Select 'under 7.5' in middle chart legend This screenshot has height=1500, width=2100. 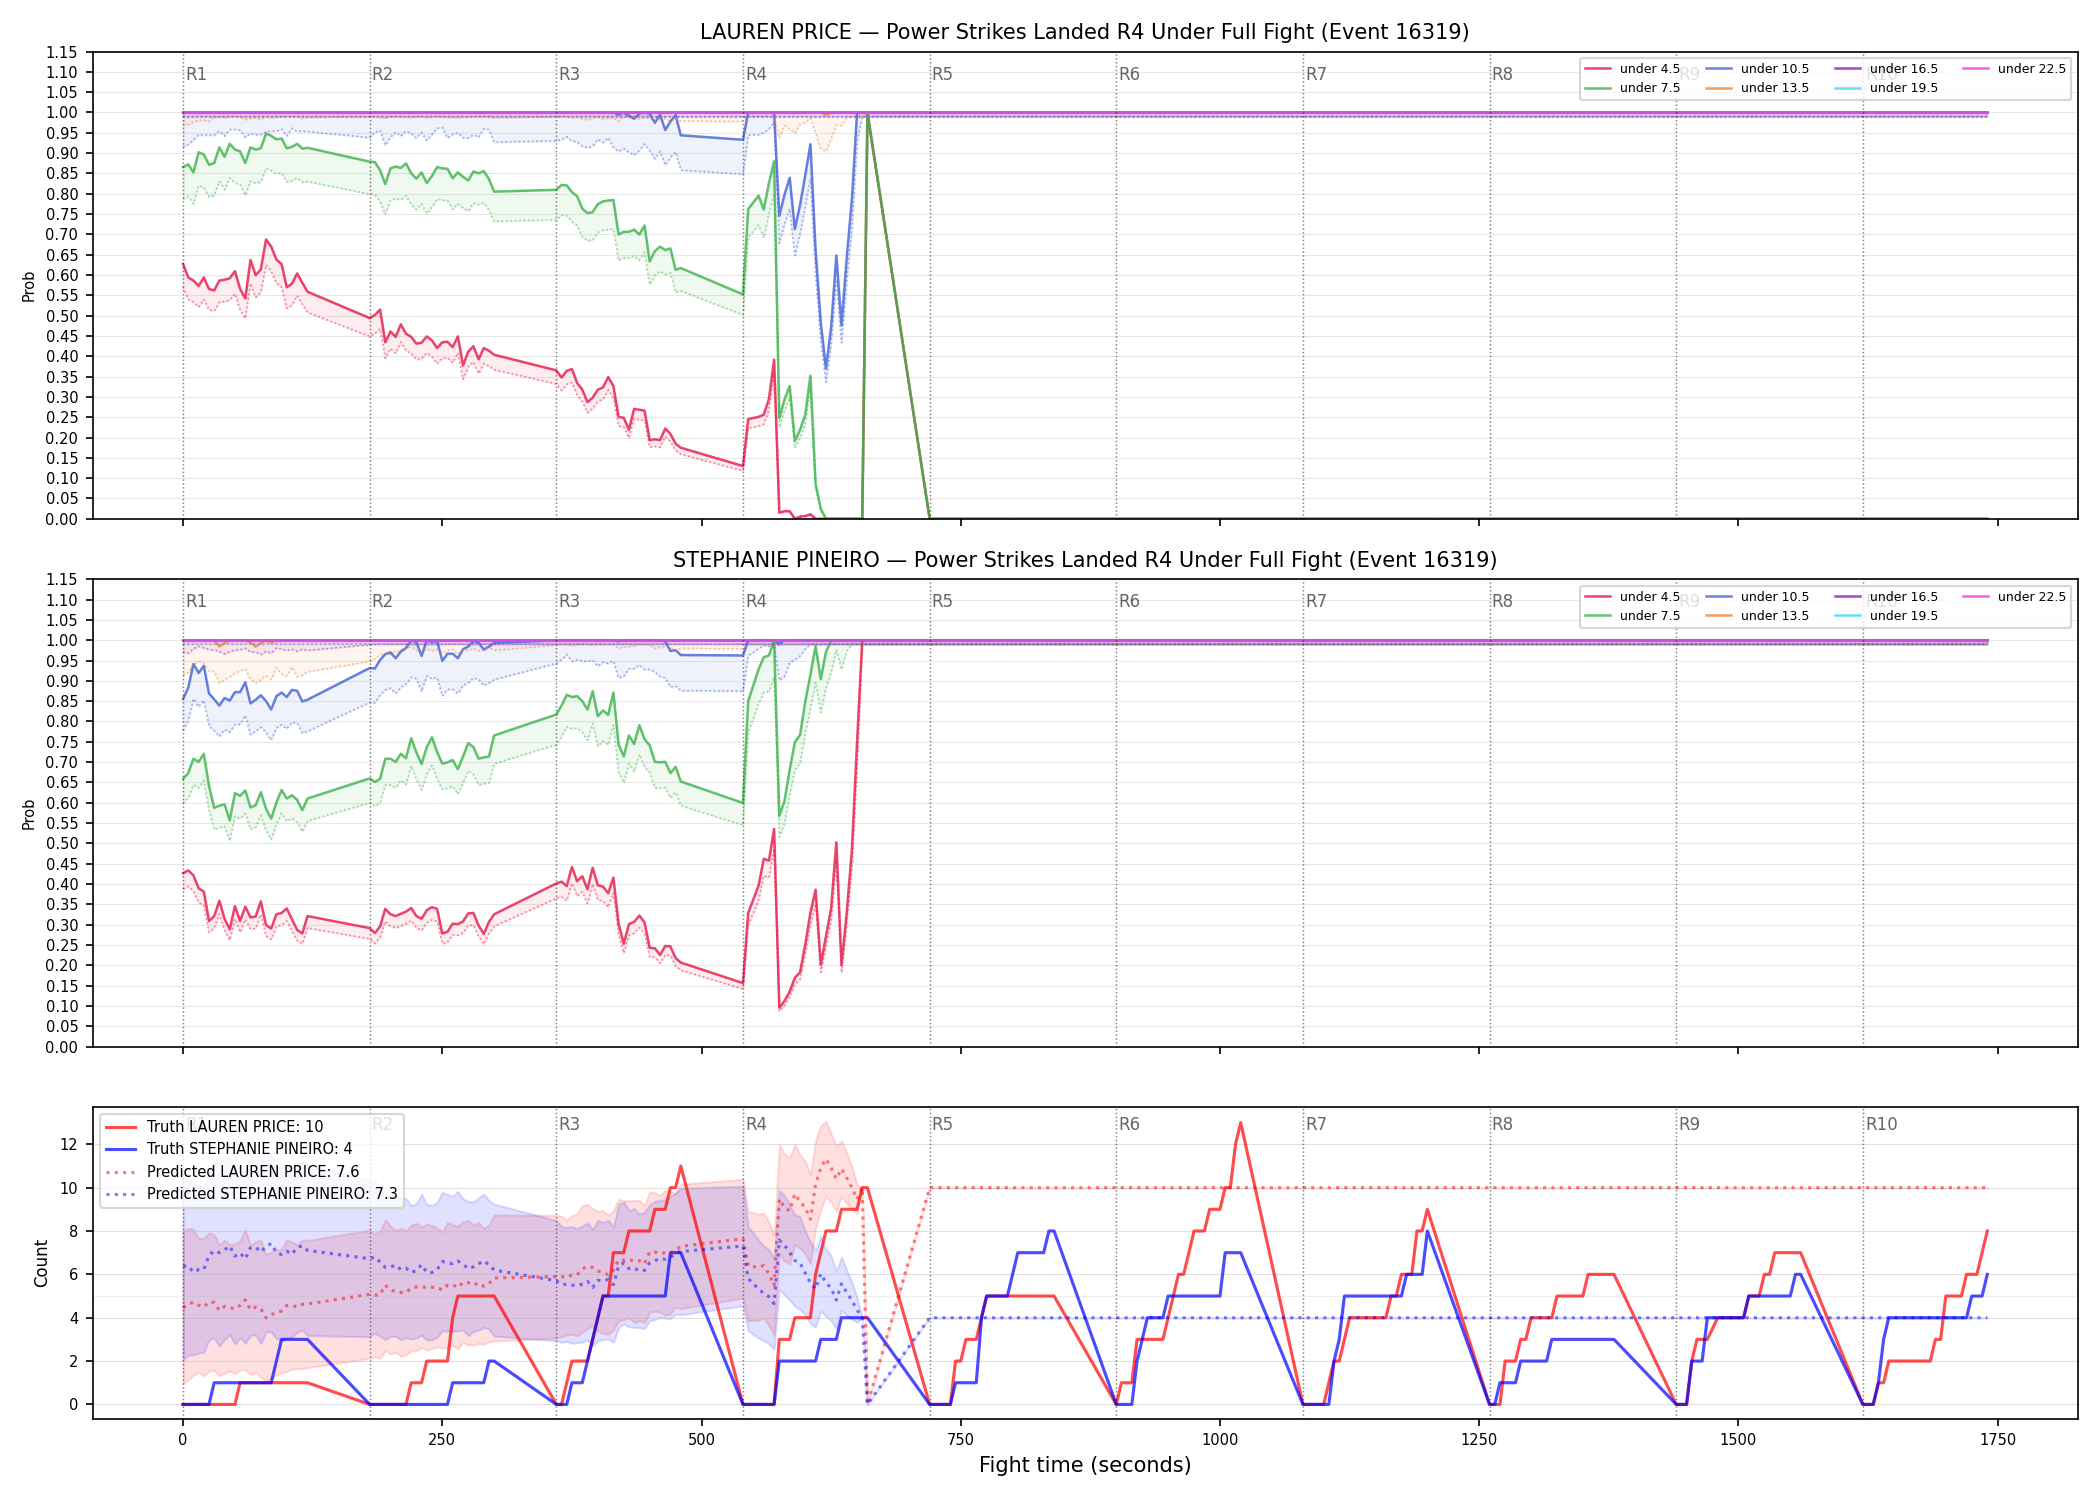(1631, 616)
